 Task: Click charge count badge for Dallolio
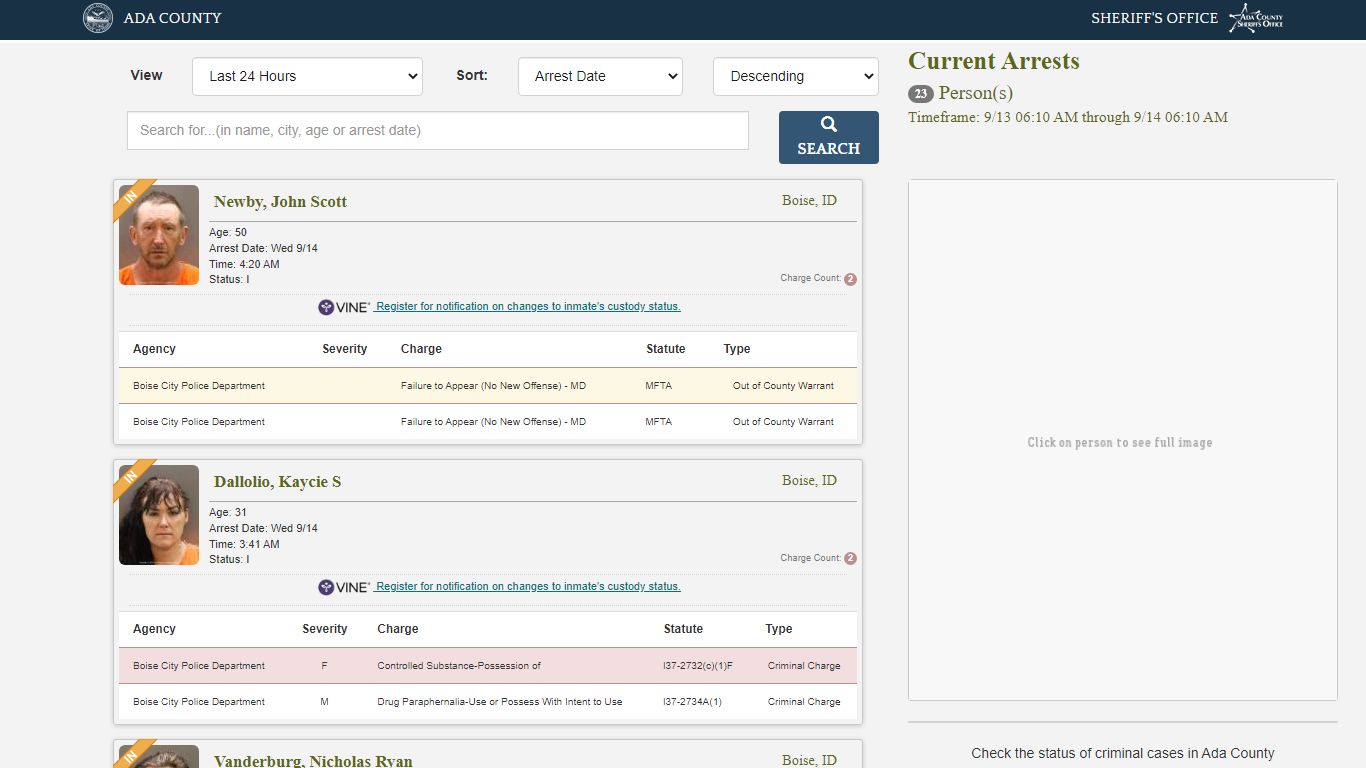(x=850, y=559)
